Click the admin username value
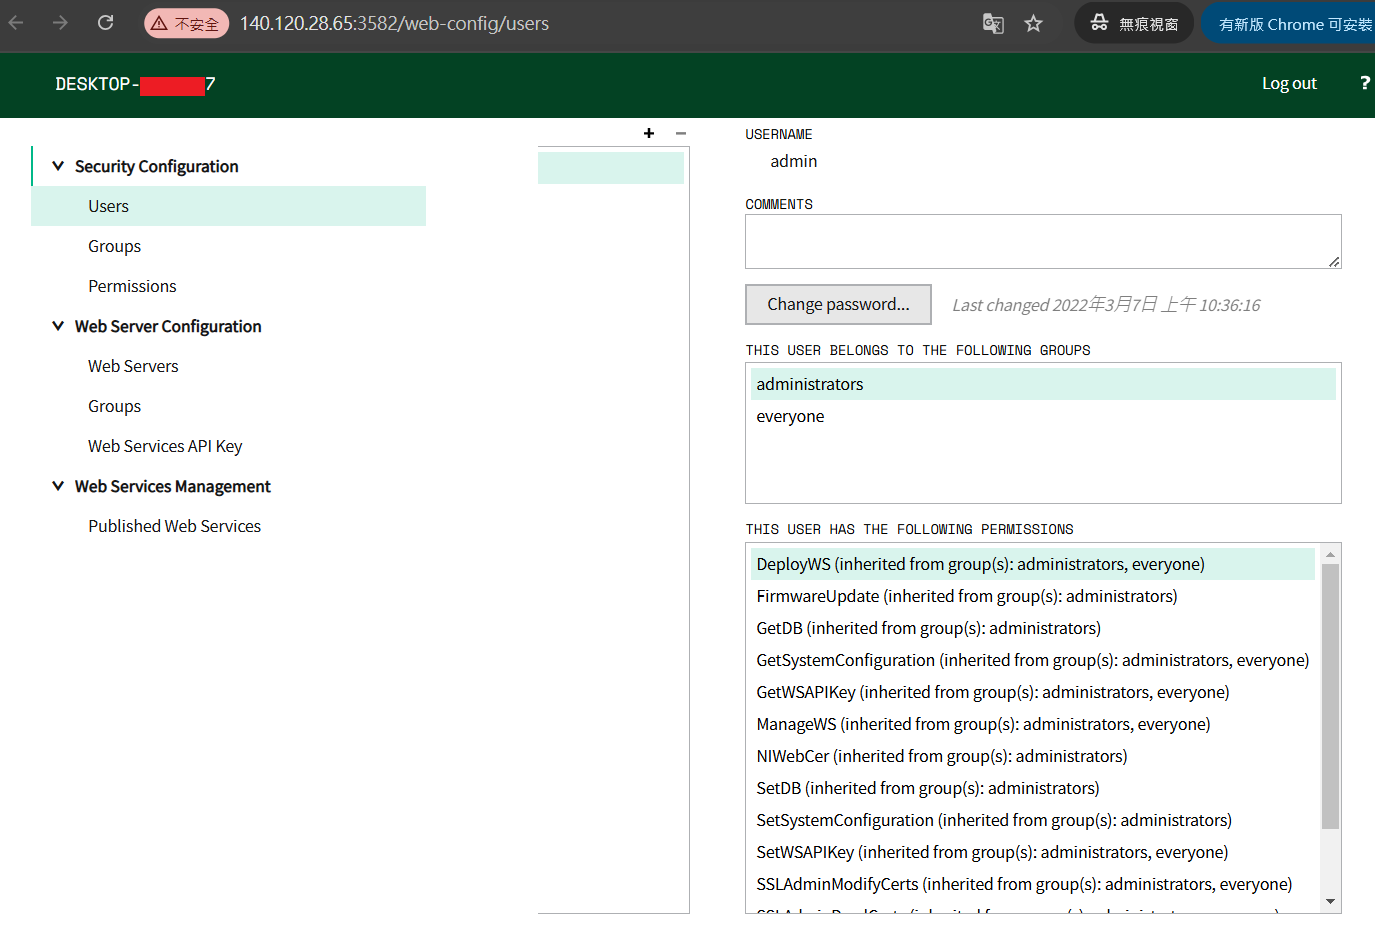 click(x=794, y=161)
